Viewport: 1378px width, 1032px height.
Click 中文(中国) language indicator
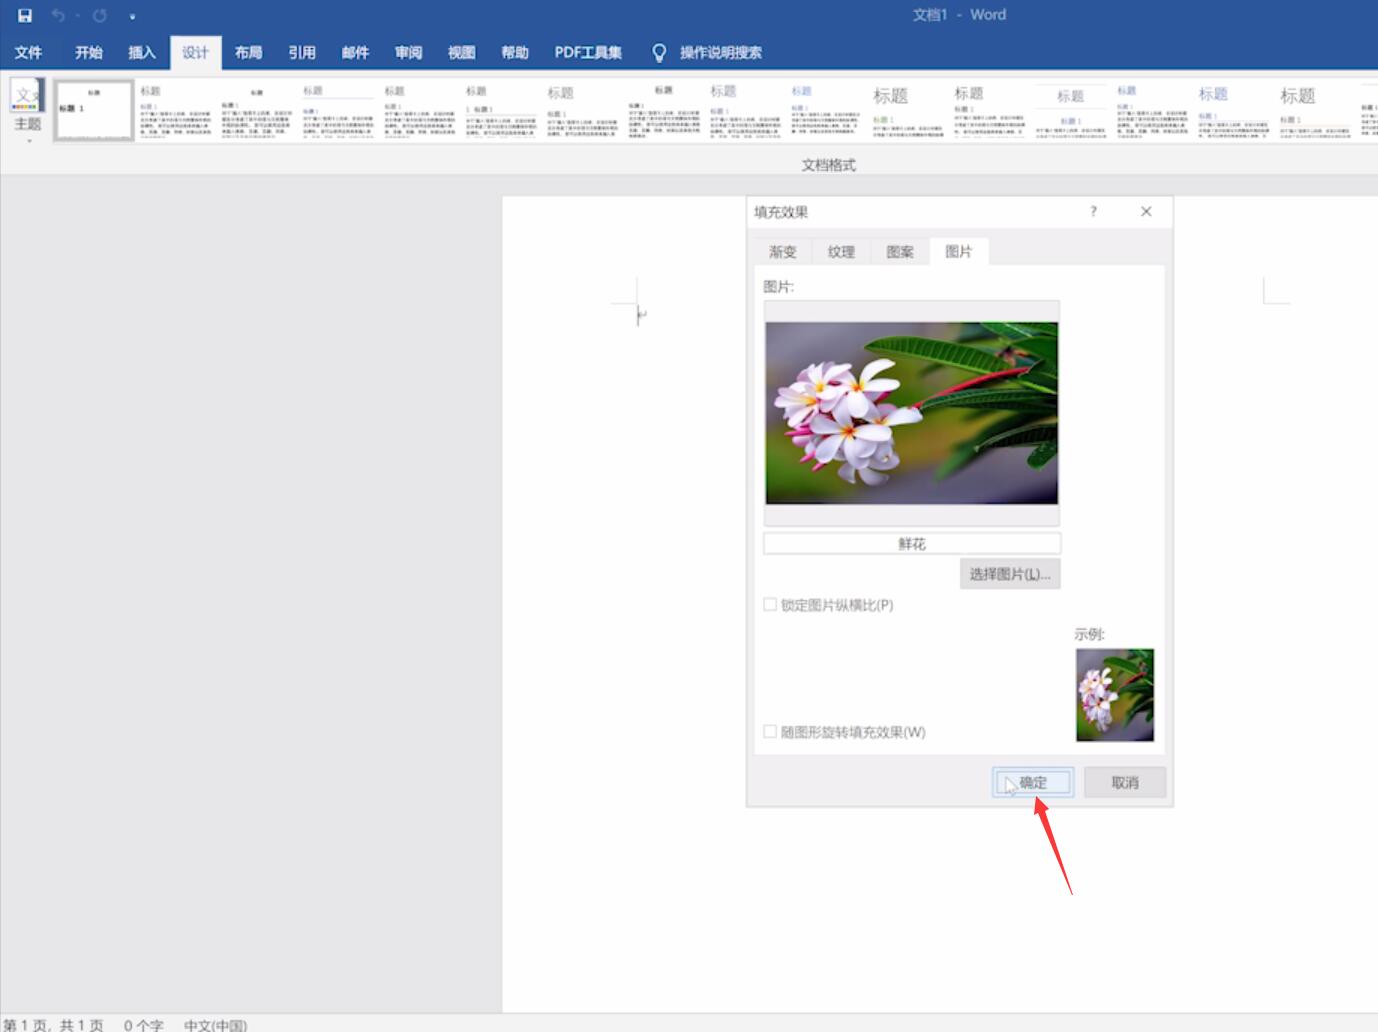point(215,1024)
